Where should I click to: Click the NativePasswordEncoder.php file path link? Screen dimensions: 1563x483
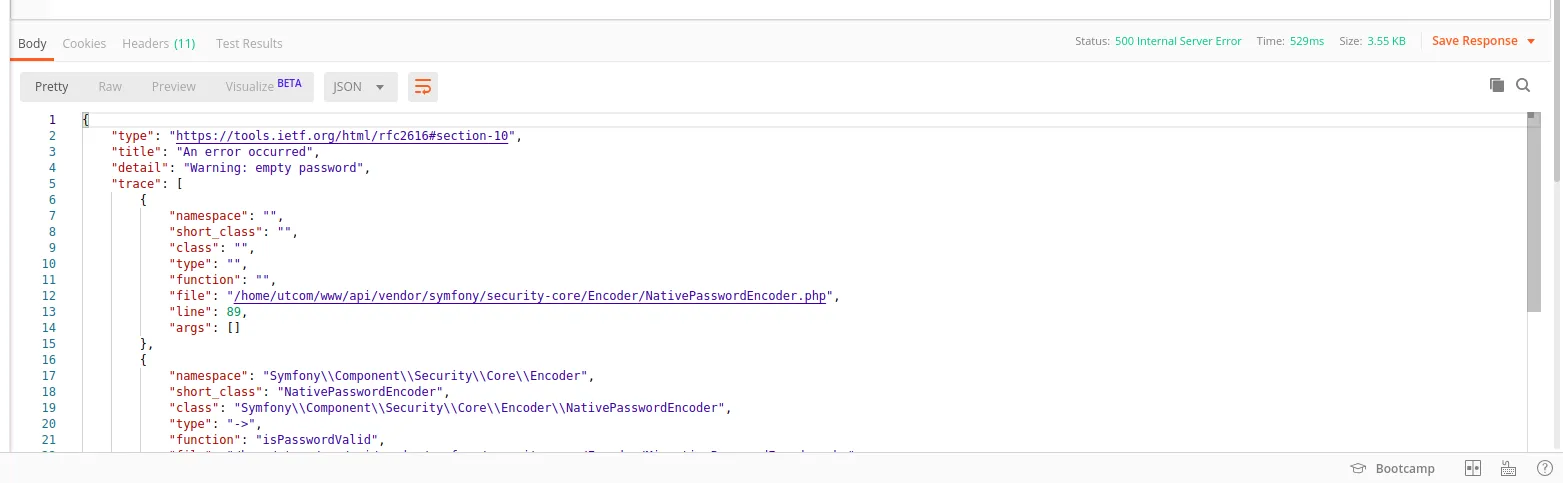[531, 296]
